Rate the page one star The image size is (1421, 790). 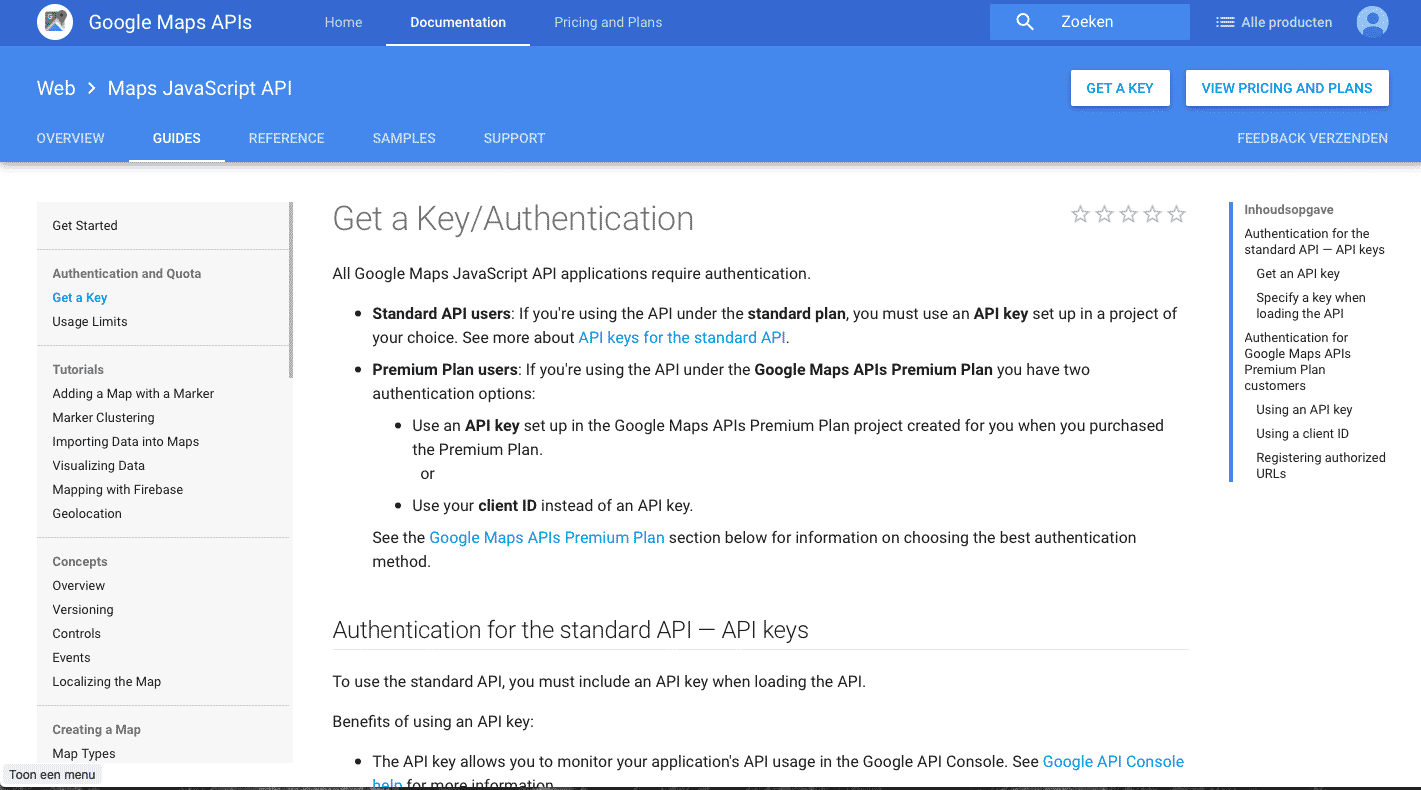1080,214
